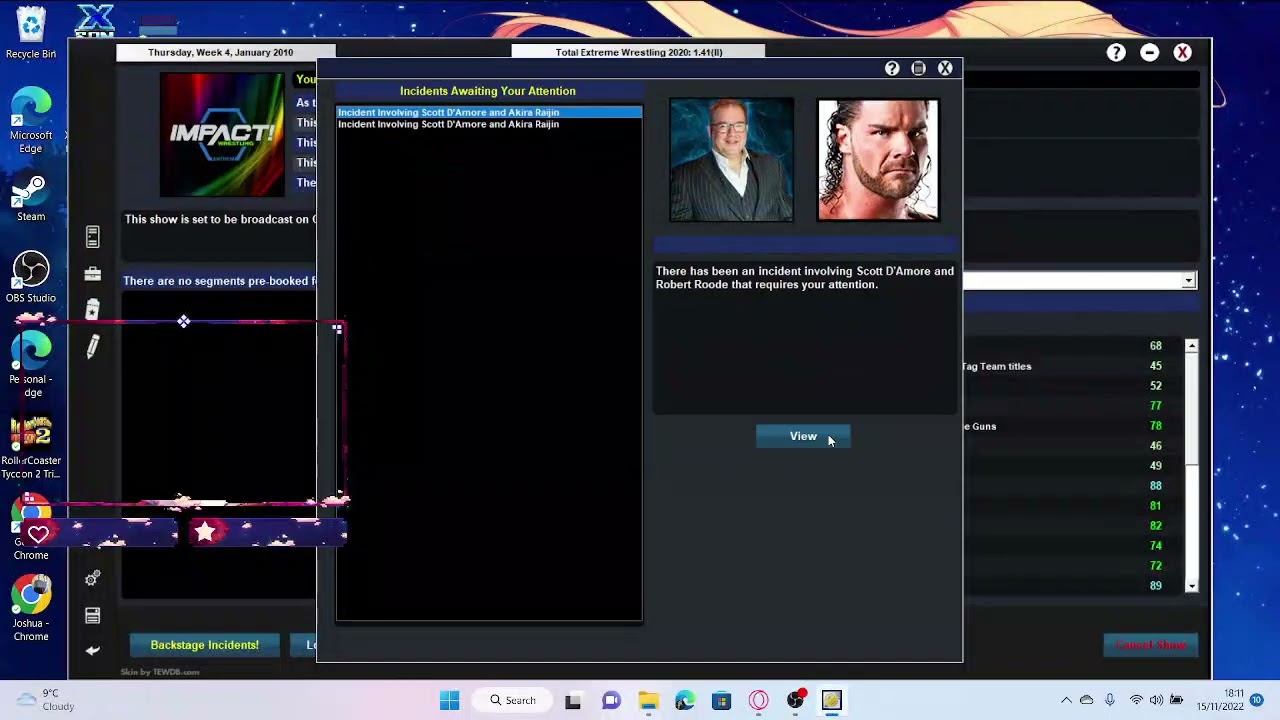Click the rating value 77

coord(1155,406)
